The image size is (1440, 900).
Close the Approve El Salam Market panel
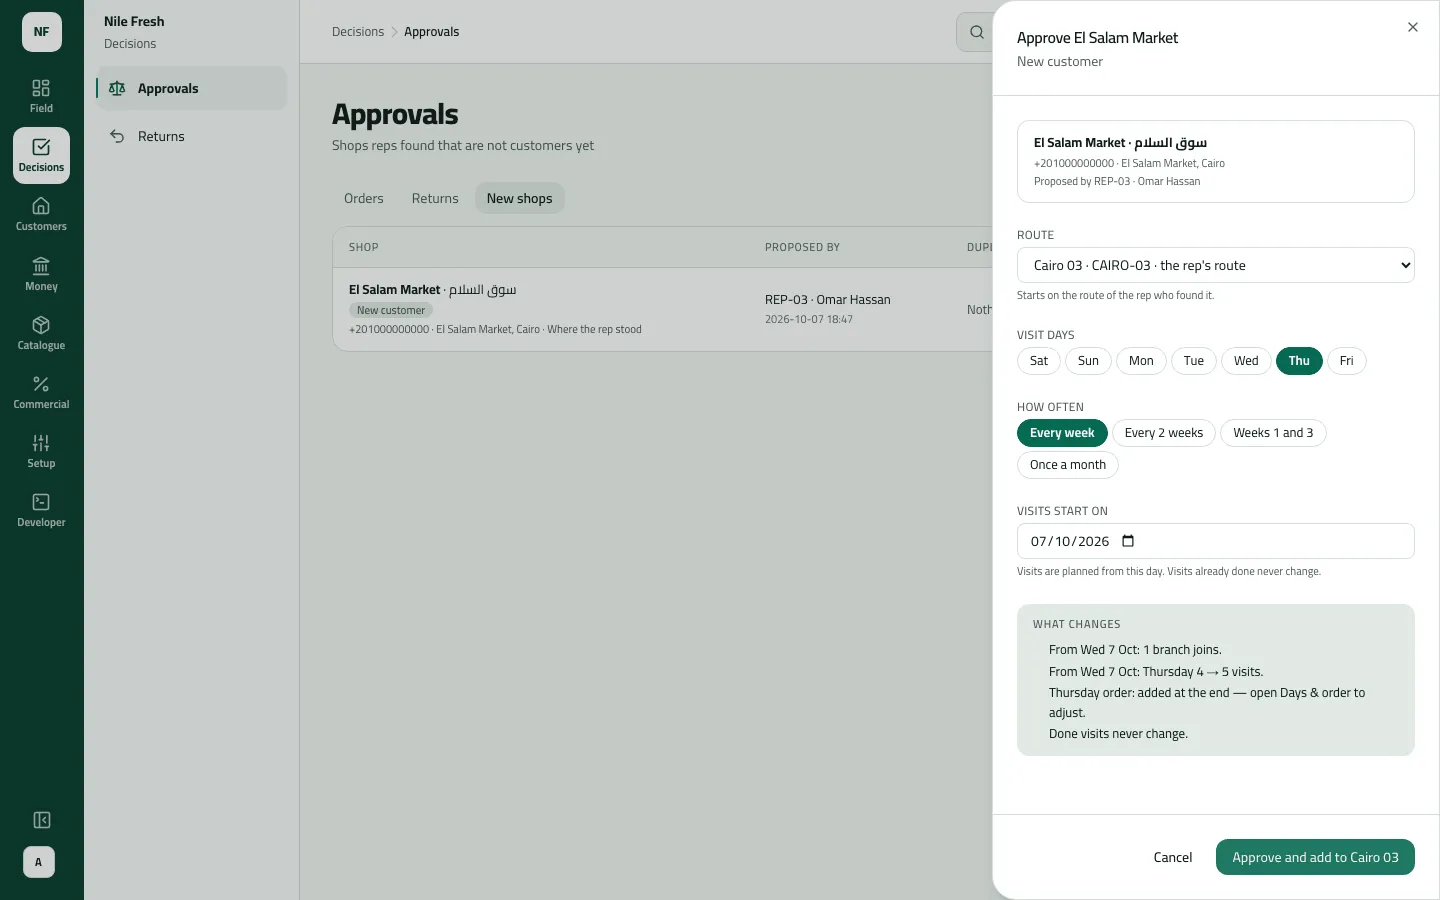coord(1412,27)
